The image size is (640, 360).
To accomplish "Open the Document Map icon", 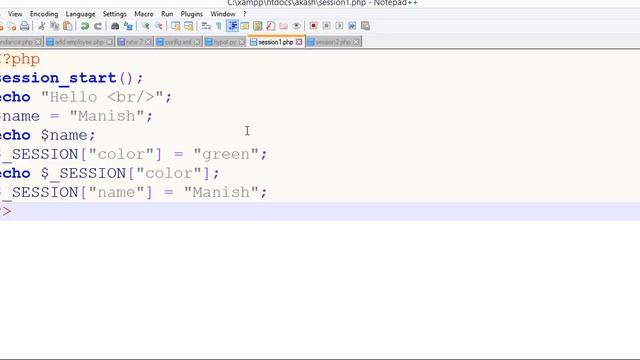I will pos(258,26).
